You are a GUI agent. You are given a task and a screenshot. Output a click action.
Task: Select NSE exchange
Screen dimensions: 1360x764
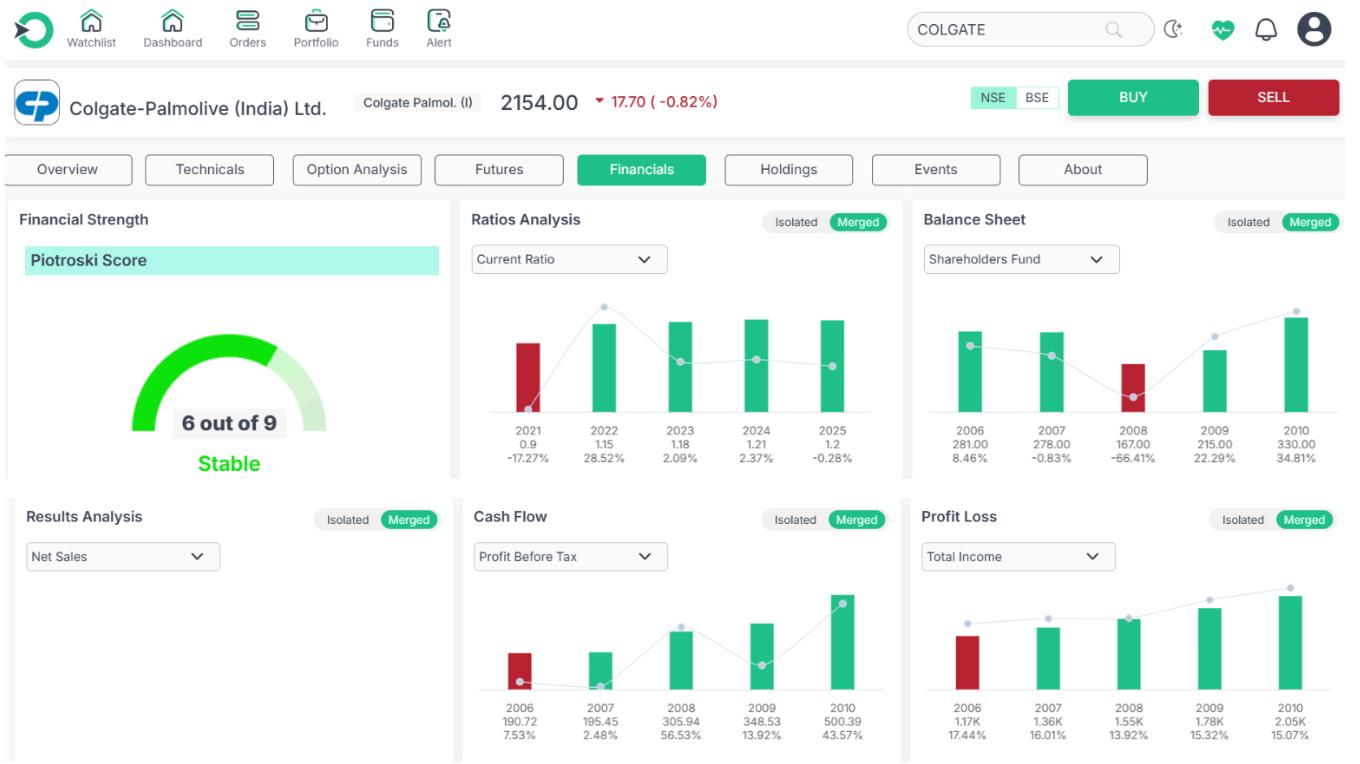993,98
